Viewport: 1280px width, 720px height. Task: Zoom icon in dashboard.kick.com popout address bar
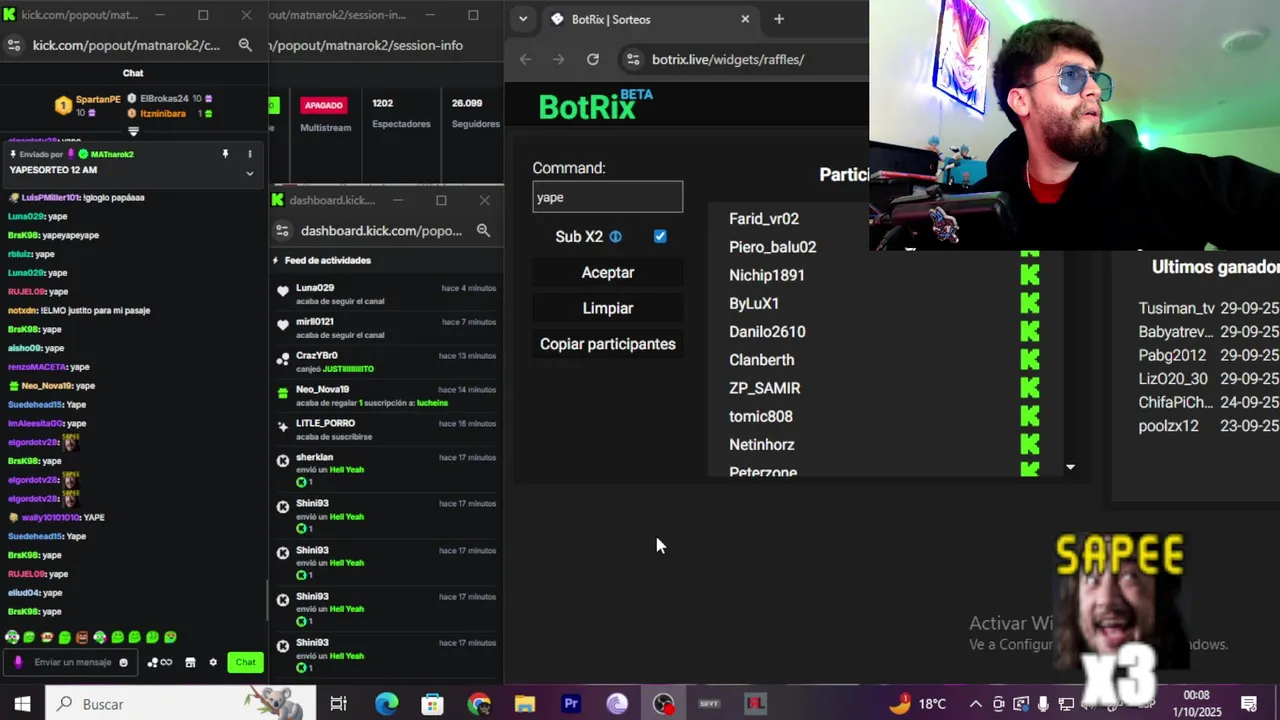(483, 231)
